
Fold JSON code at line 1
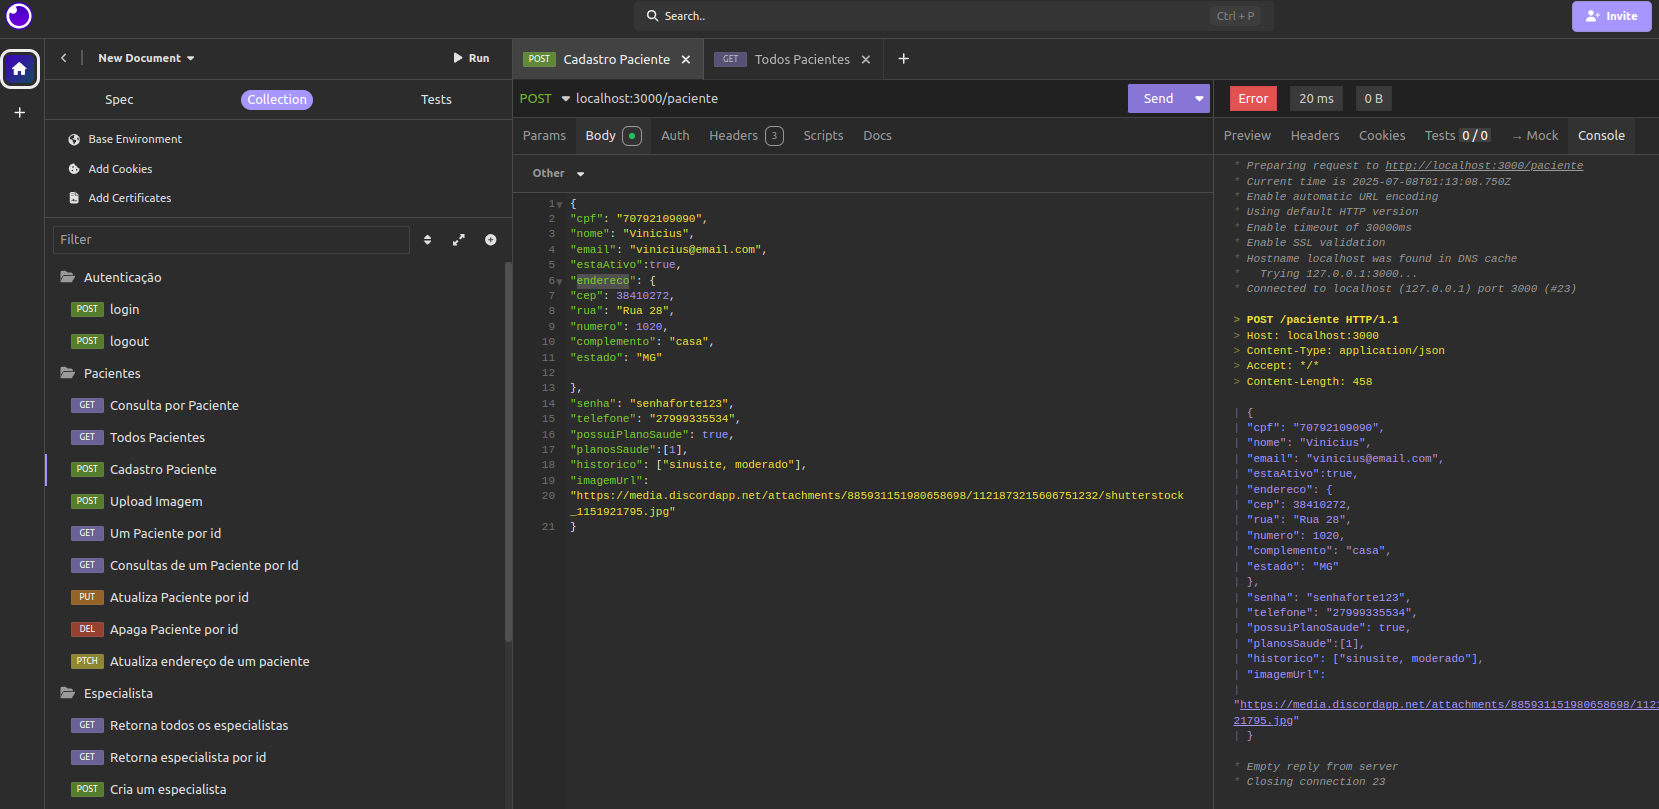560,204
